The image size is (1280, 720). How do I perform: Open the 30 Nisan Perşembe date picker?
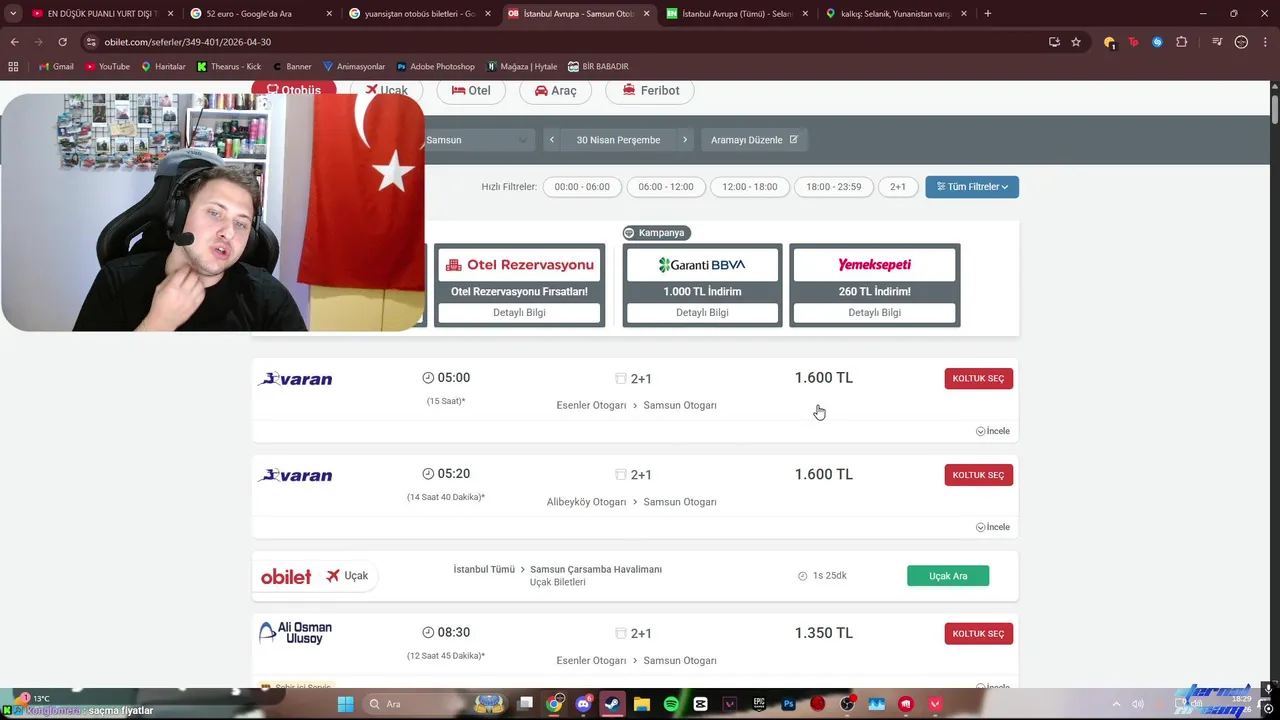tap(618, 140)
